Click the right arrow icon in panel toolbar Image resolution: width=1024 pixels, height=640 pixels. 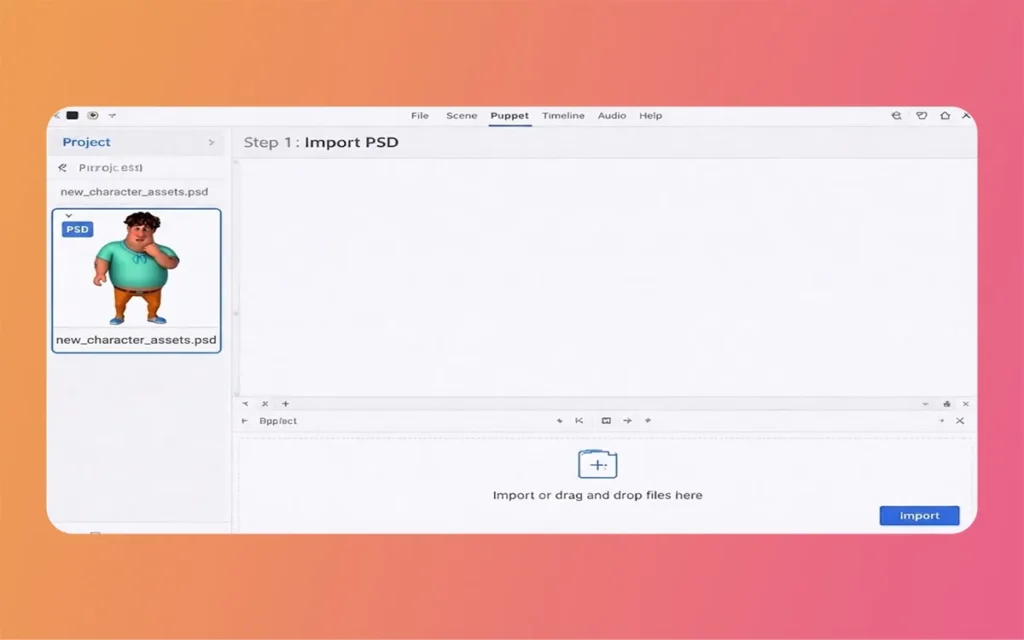point(627,421)
